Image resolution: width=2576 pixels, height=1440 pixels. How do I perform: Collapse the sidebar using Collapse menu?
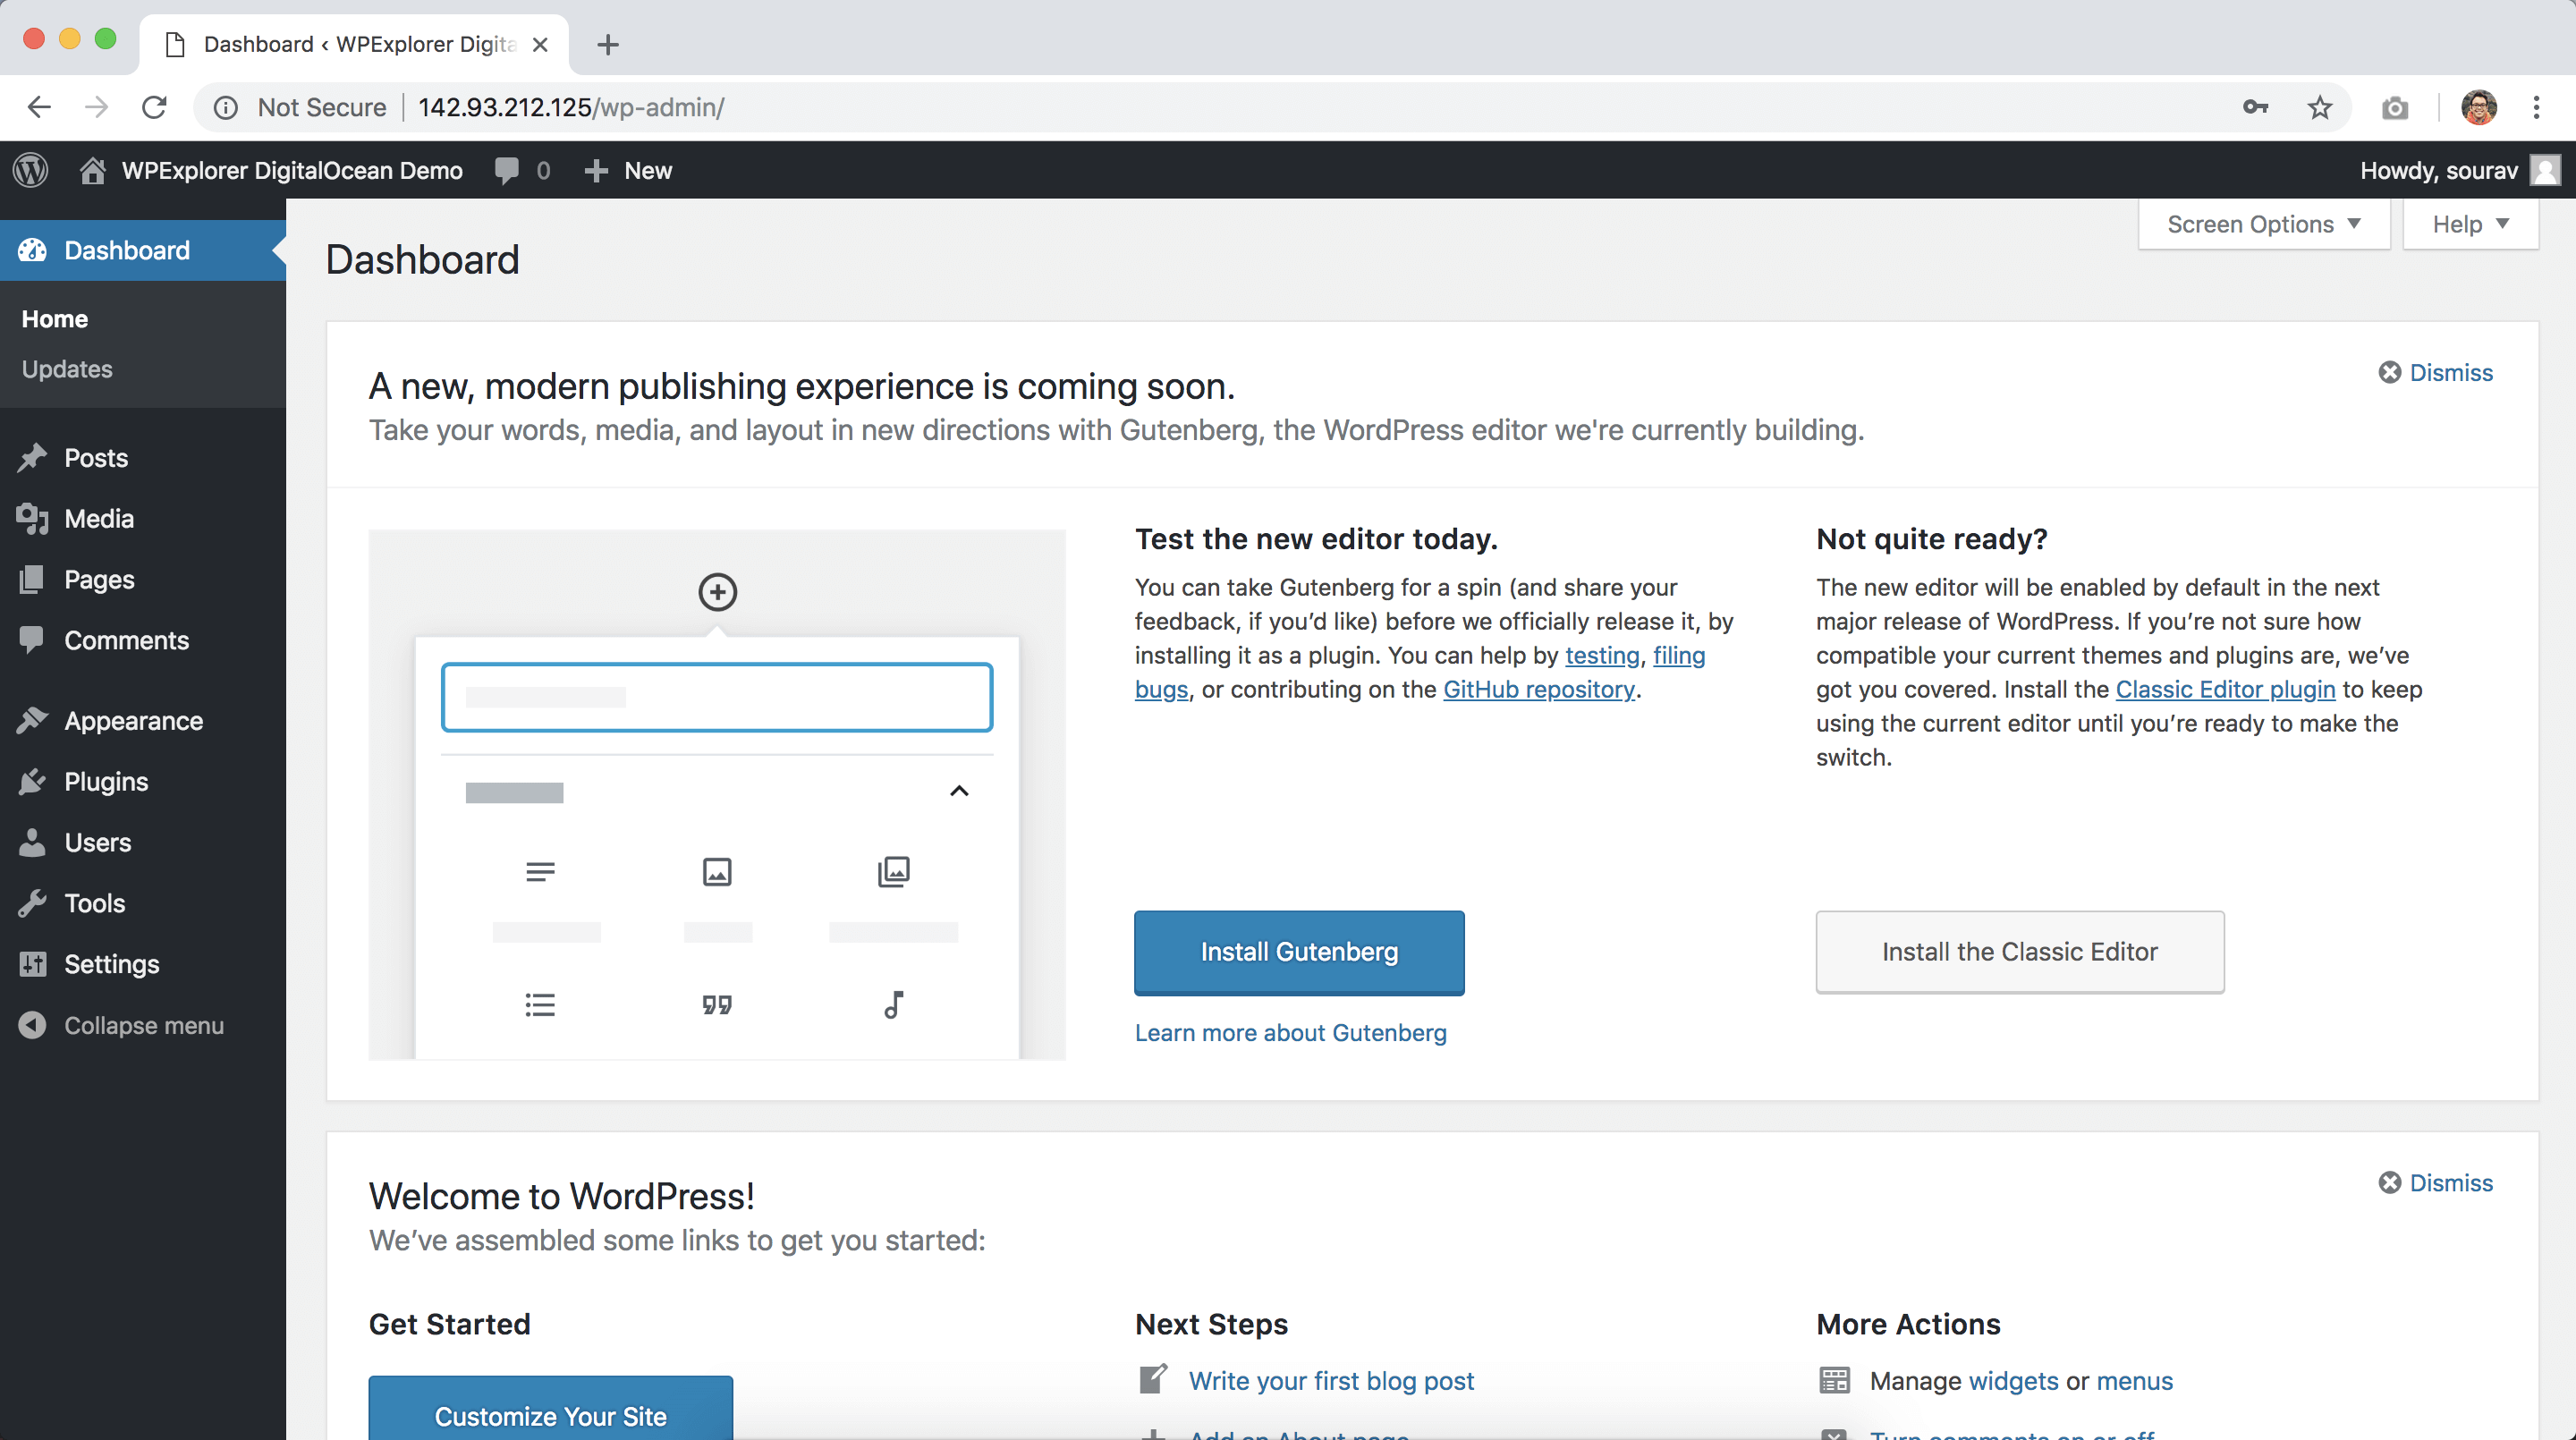(141, 1024)
